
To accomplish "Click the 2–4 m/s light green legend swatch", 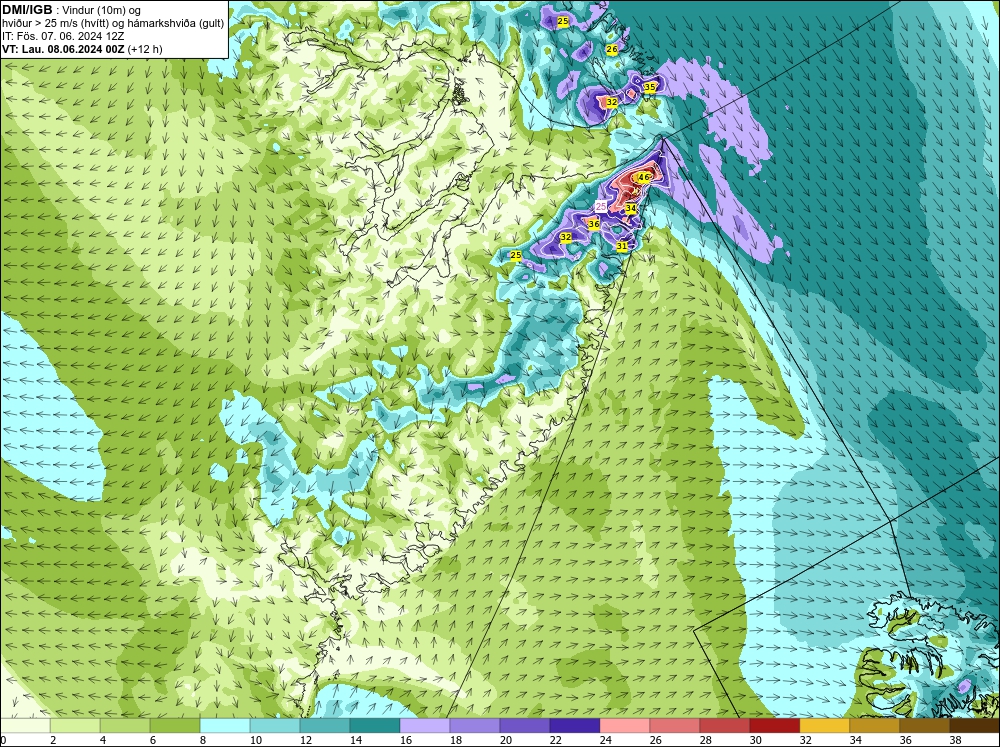I will pos(75,725).
